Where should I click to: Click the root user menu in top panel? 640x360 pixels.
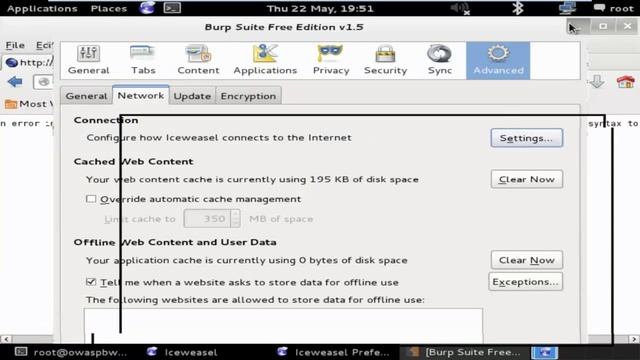click(x=614, y=8)
